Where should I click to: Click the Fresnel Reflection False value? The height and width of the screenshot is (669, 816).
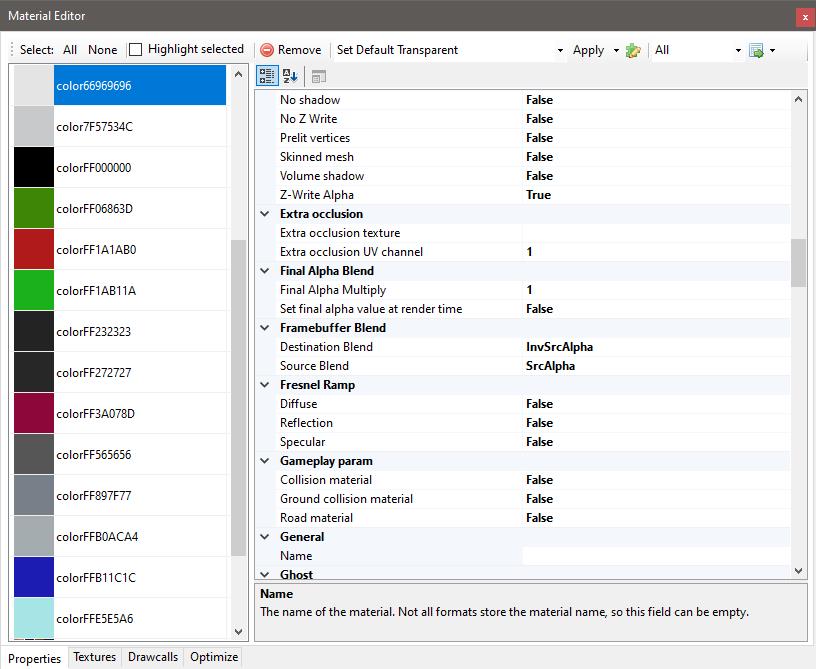539,422
